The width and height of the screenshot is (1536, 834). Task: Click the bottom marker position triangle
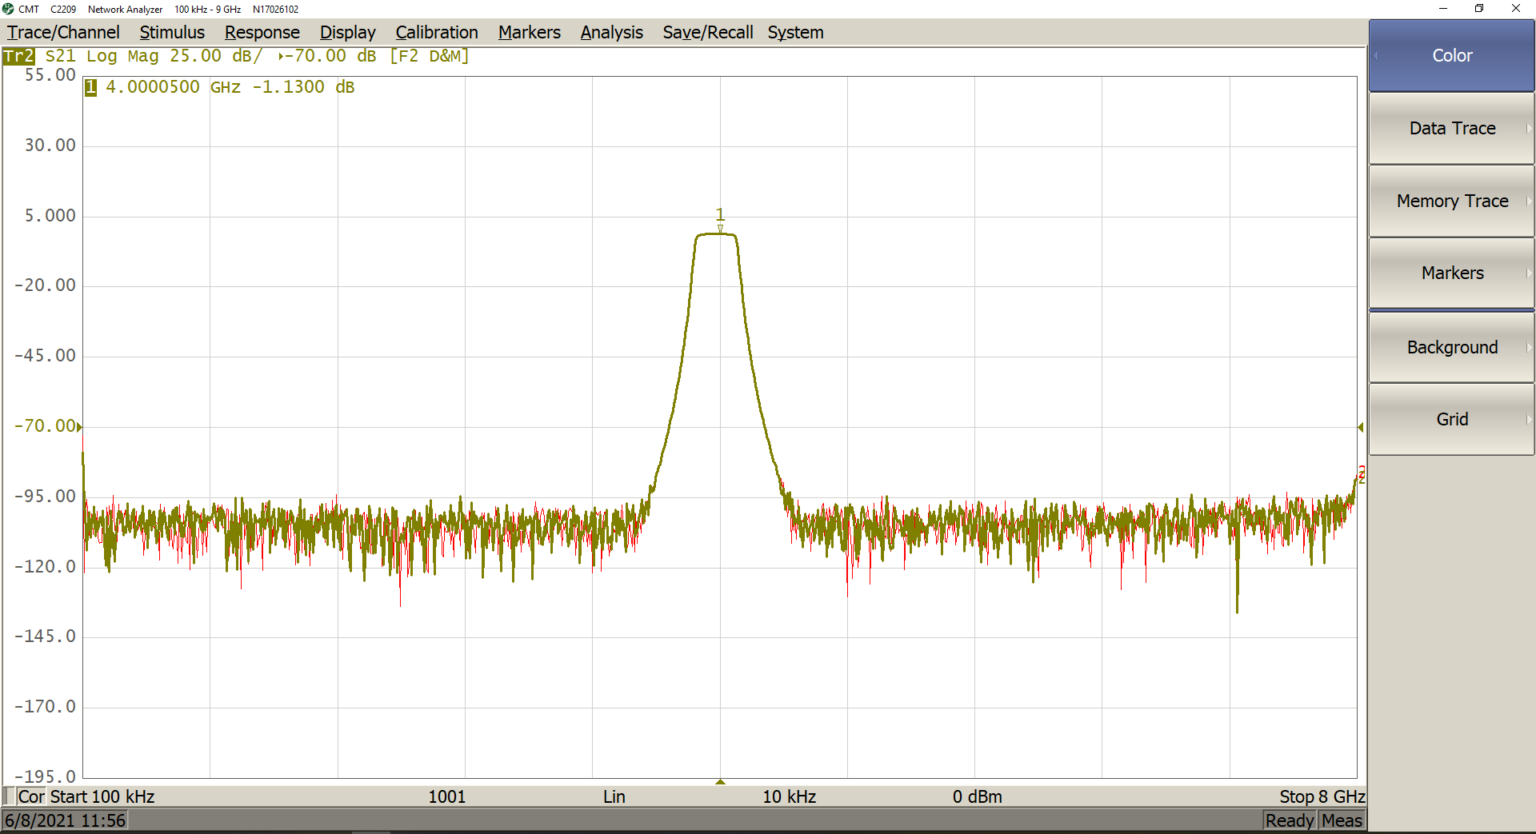[720, 781]
